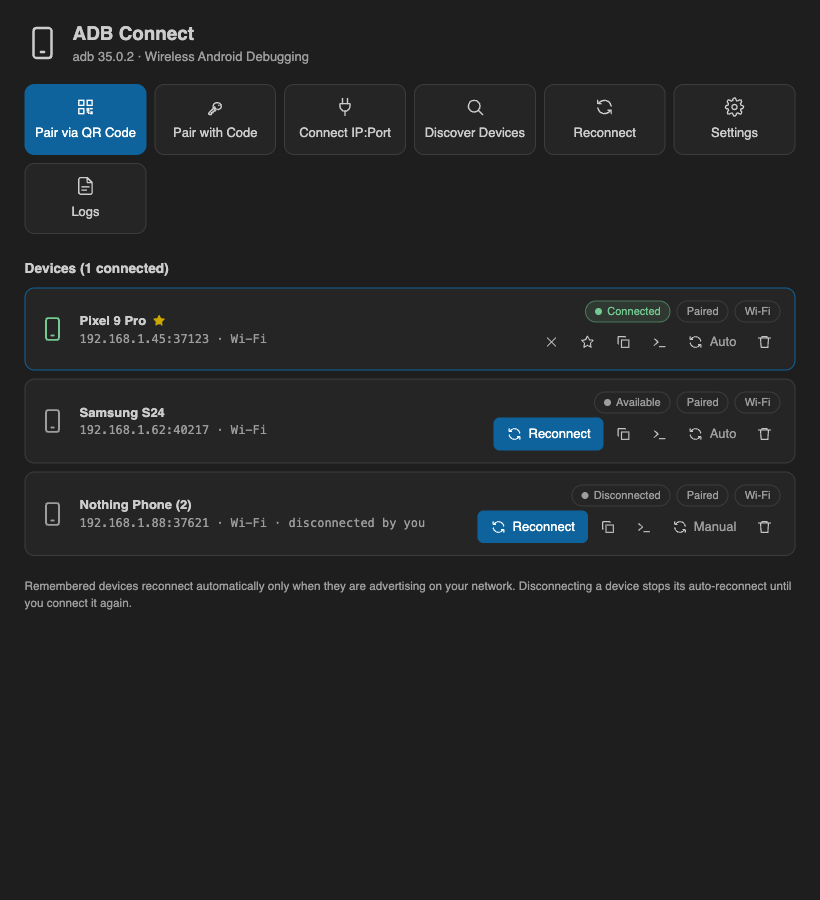Click the Samsung S24 device name
Viewport: 820px width, 900px height.
click(x=122, y=413)
